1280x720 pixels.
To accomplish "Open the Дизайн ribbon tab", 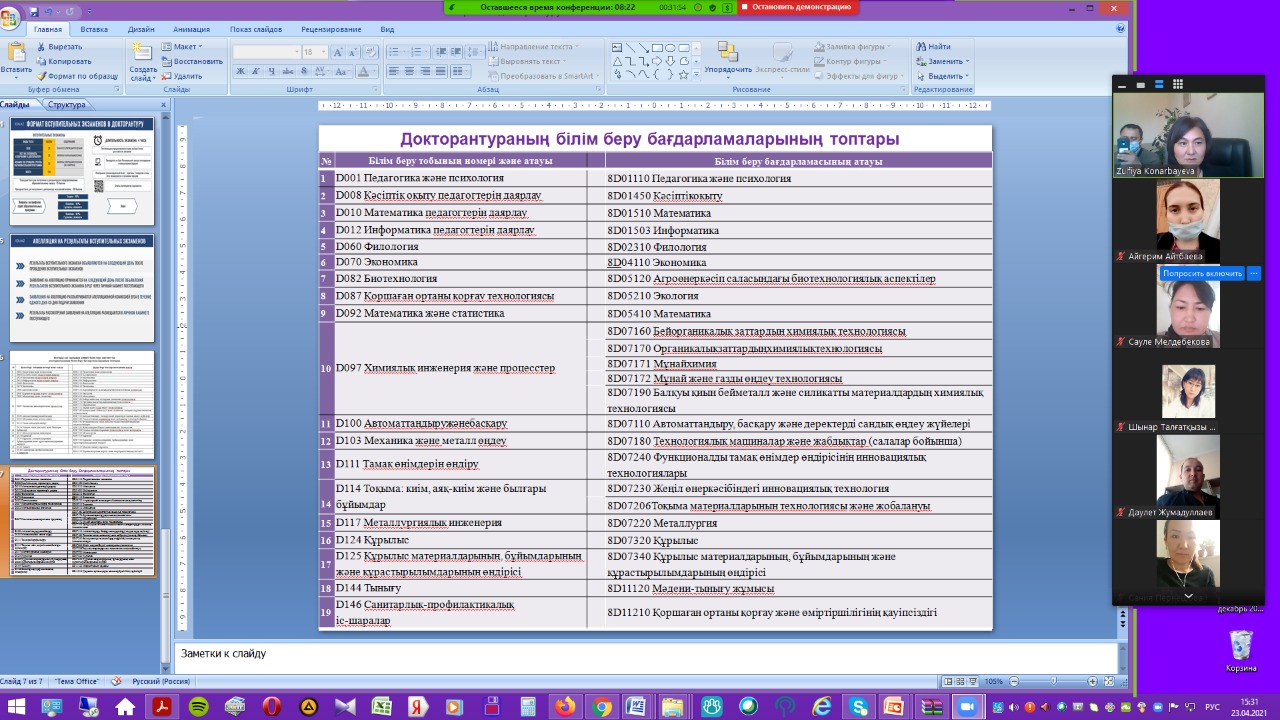I will pos(141,29).
